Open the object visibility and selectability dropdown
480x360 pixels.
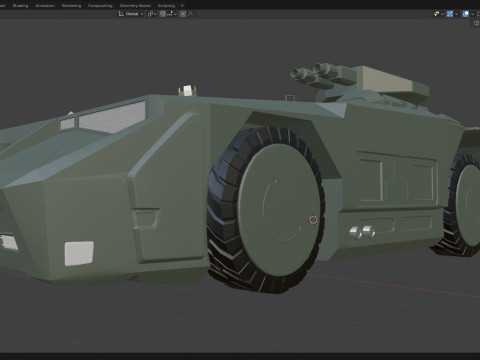tap(438, 14)
